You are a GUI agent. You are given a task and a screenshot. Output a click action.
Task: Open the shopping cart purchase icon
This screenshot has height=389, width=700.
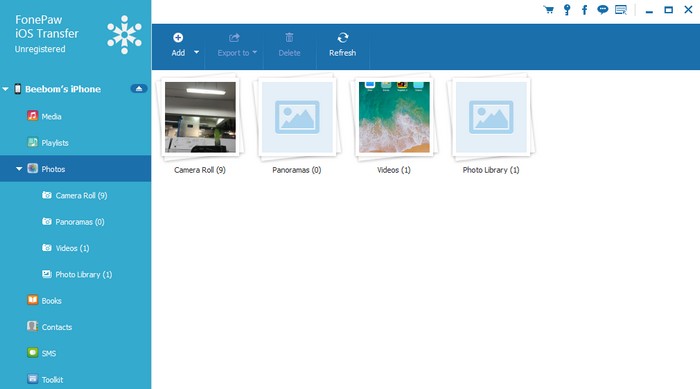point(549,10)
